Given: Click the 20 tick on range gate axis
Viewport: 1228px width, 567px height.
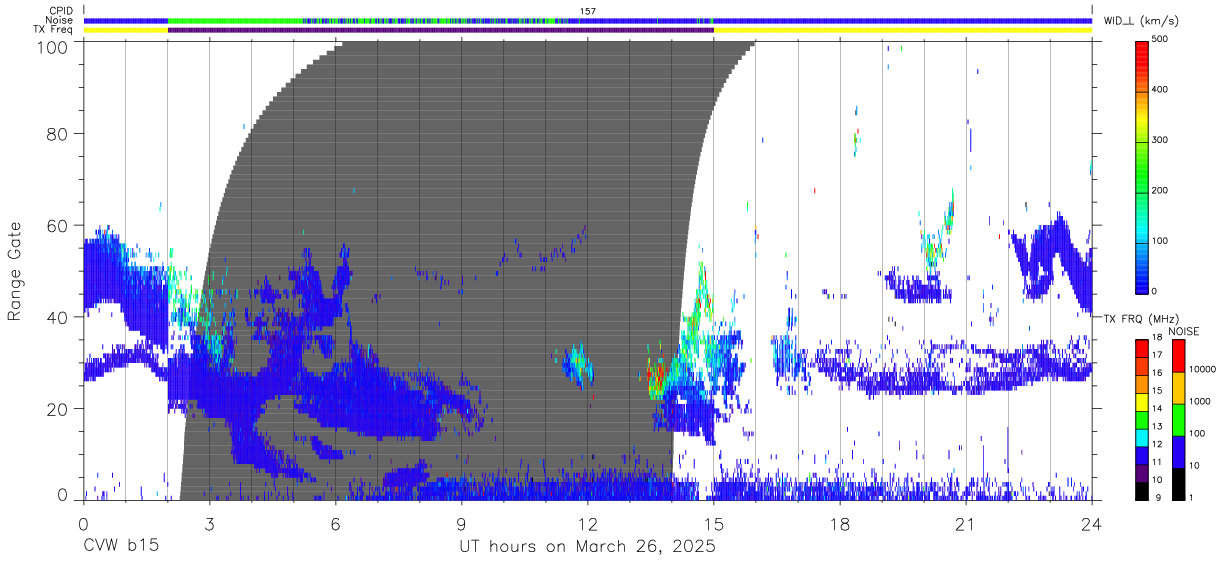Looking at the screenshot, I should [x=58, y=408].
